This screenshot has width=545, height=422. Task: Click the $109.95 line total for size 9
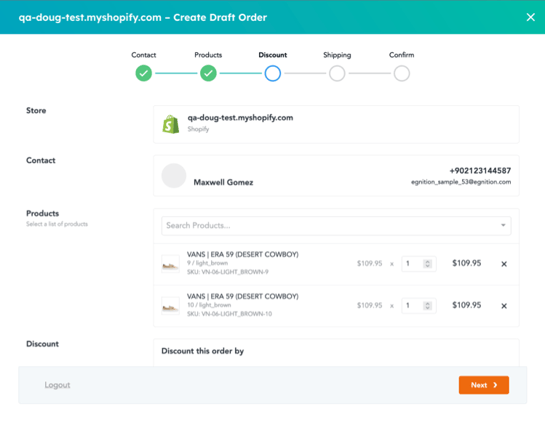point(466,263)
